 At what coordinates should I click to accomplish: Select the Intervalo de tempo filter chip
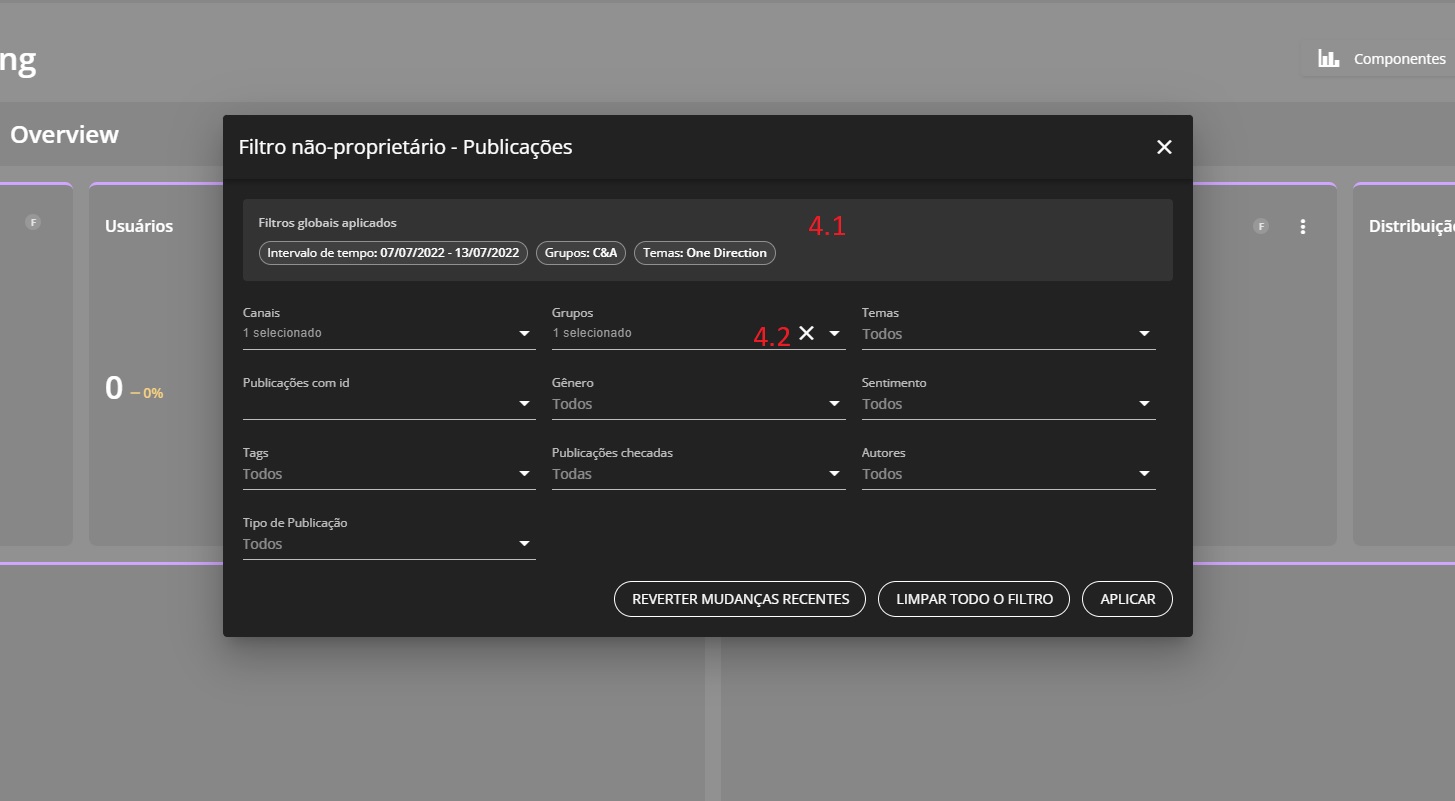click(393, 253)
